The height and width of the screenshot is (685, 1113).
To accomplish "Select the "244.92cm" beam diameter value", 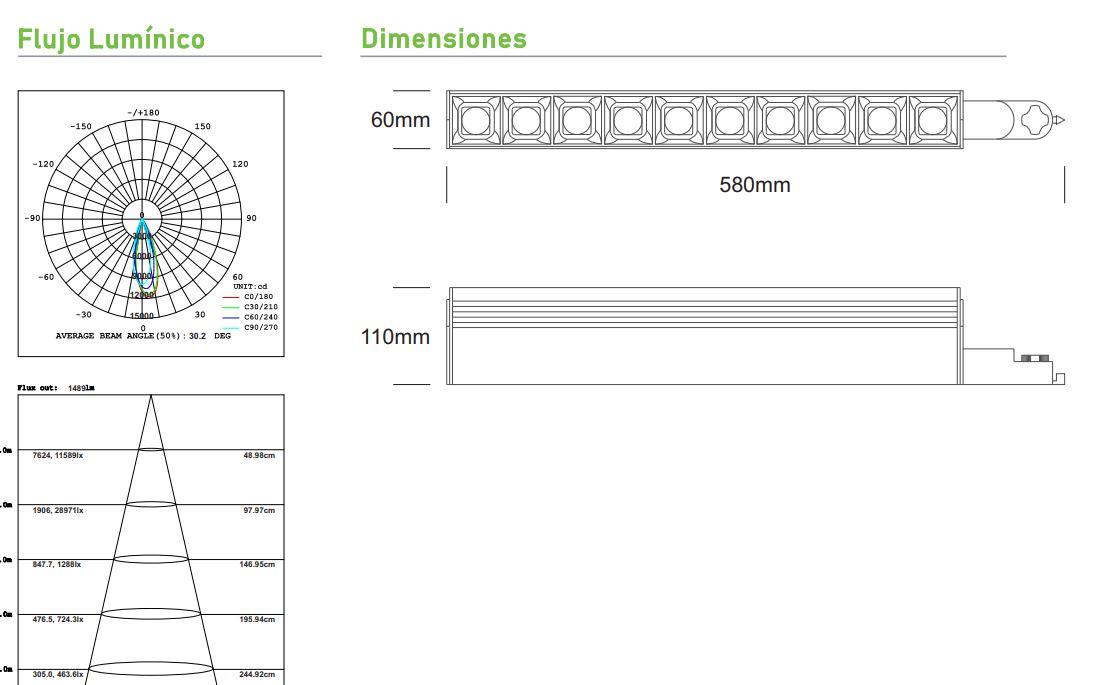I will [257, 674].
